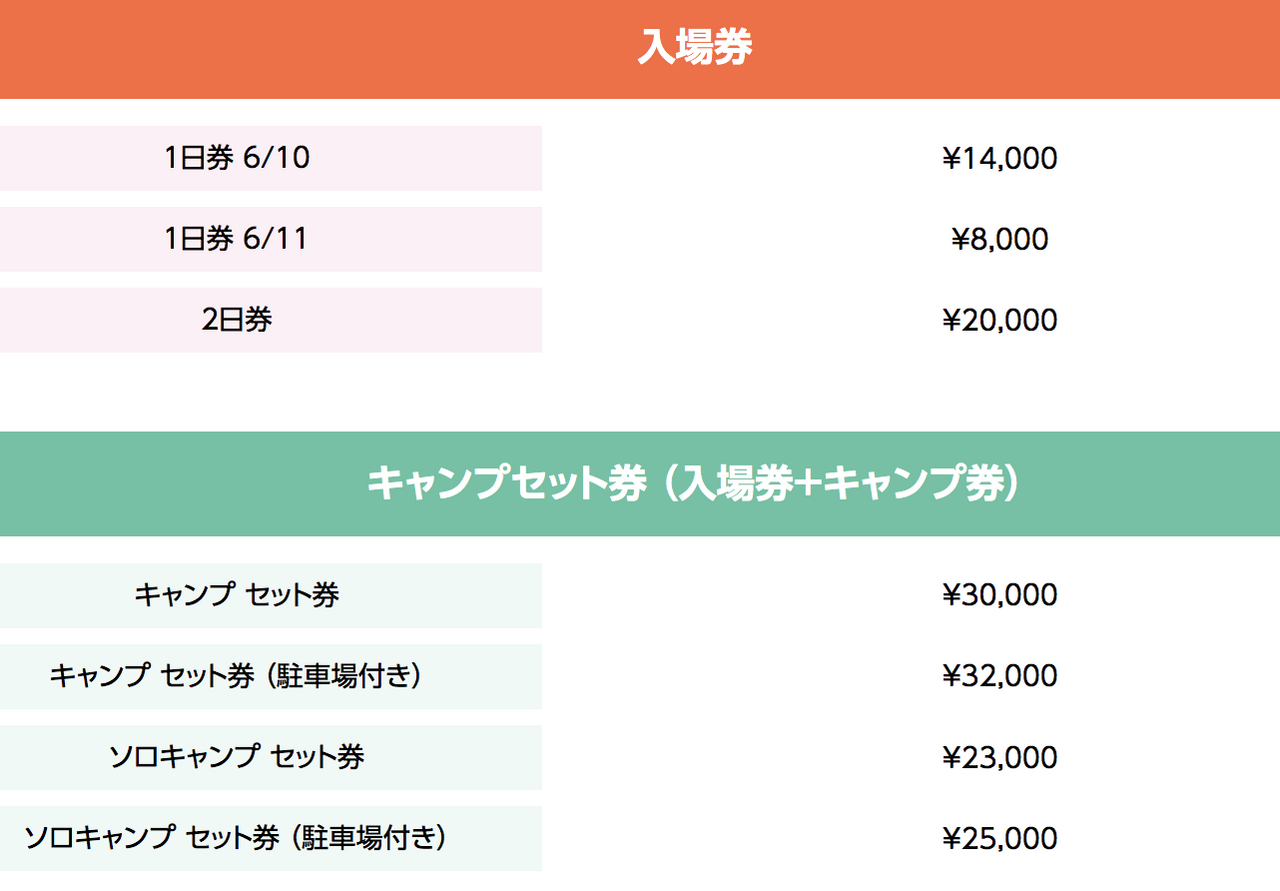
Task: Select the キャンプ セット券 row
Action: (x=271, y=596)
